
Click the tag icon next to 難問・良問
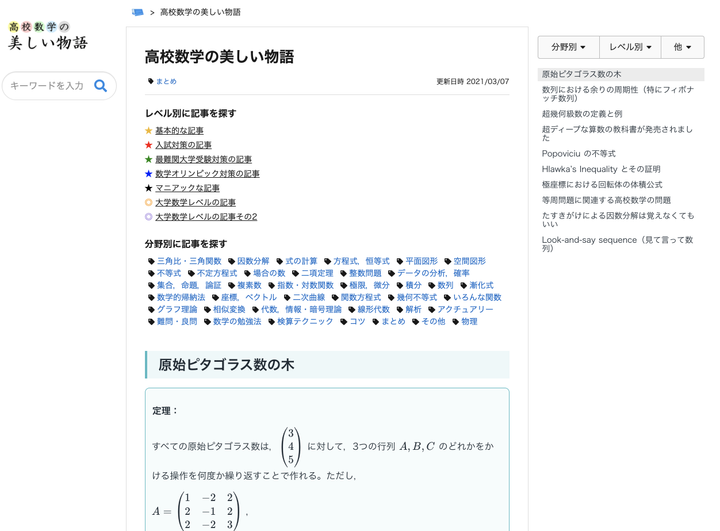click(x=151, y=322)
